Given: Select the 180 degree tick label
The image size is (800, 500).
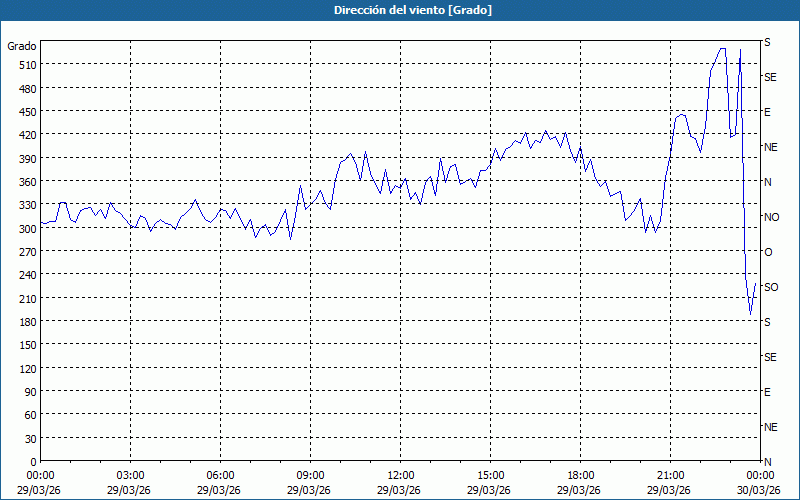Looking at the screenshot, I should pos(25,321).
